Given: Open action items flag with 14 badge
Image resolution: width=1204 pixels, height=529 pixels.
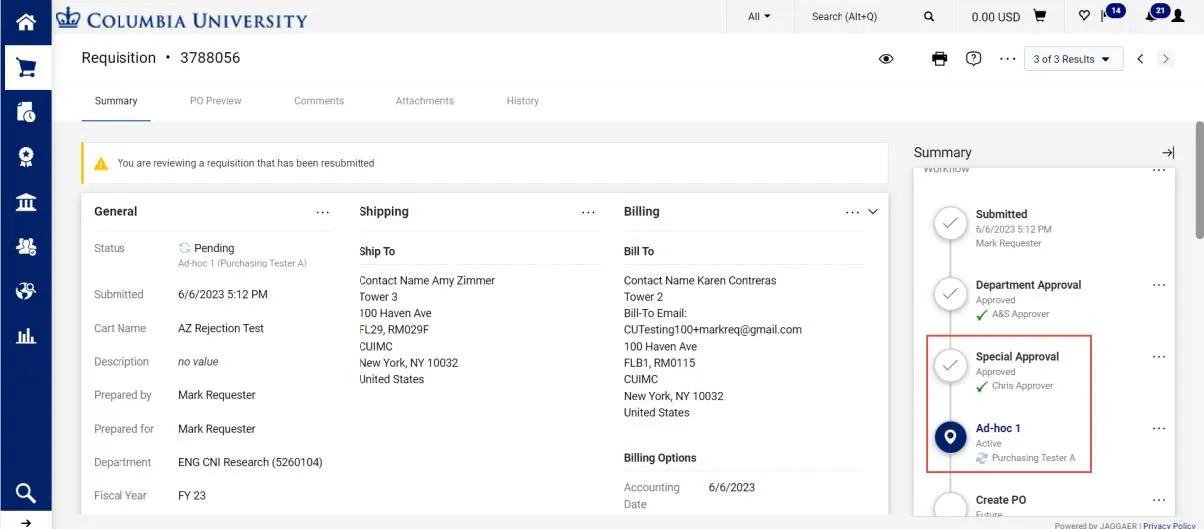Looking at the screenshot, I should point(1112,14).
